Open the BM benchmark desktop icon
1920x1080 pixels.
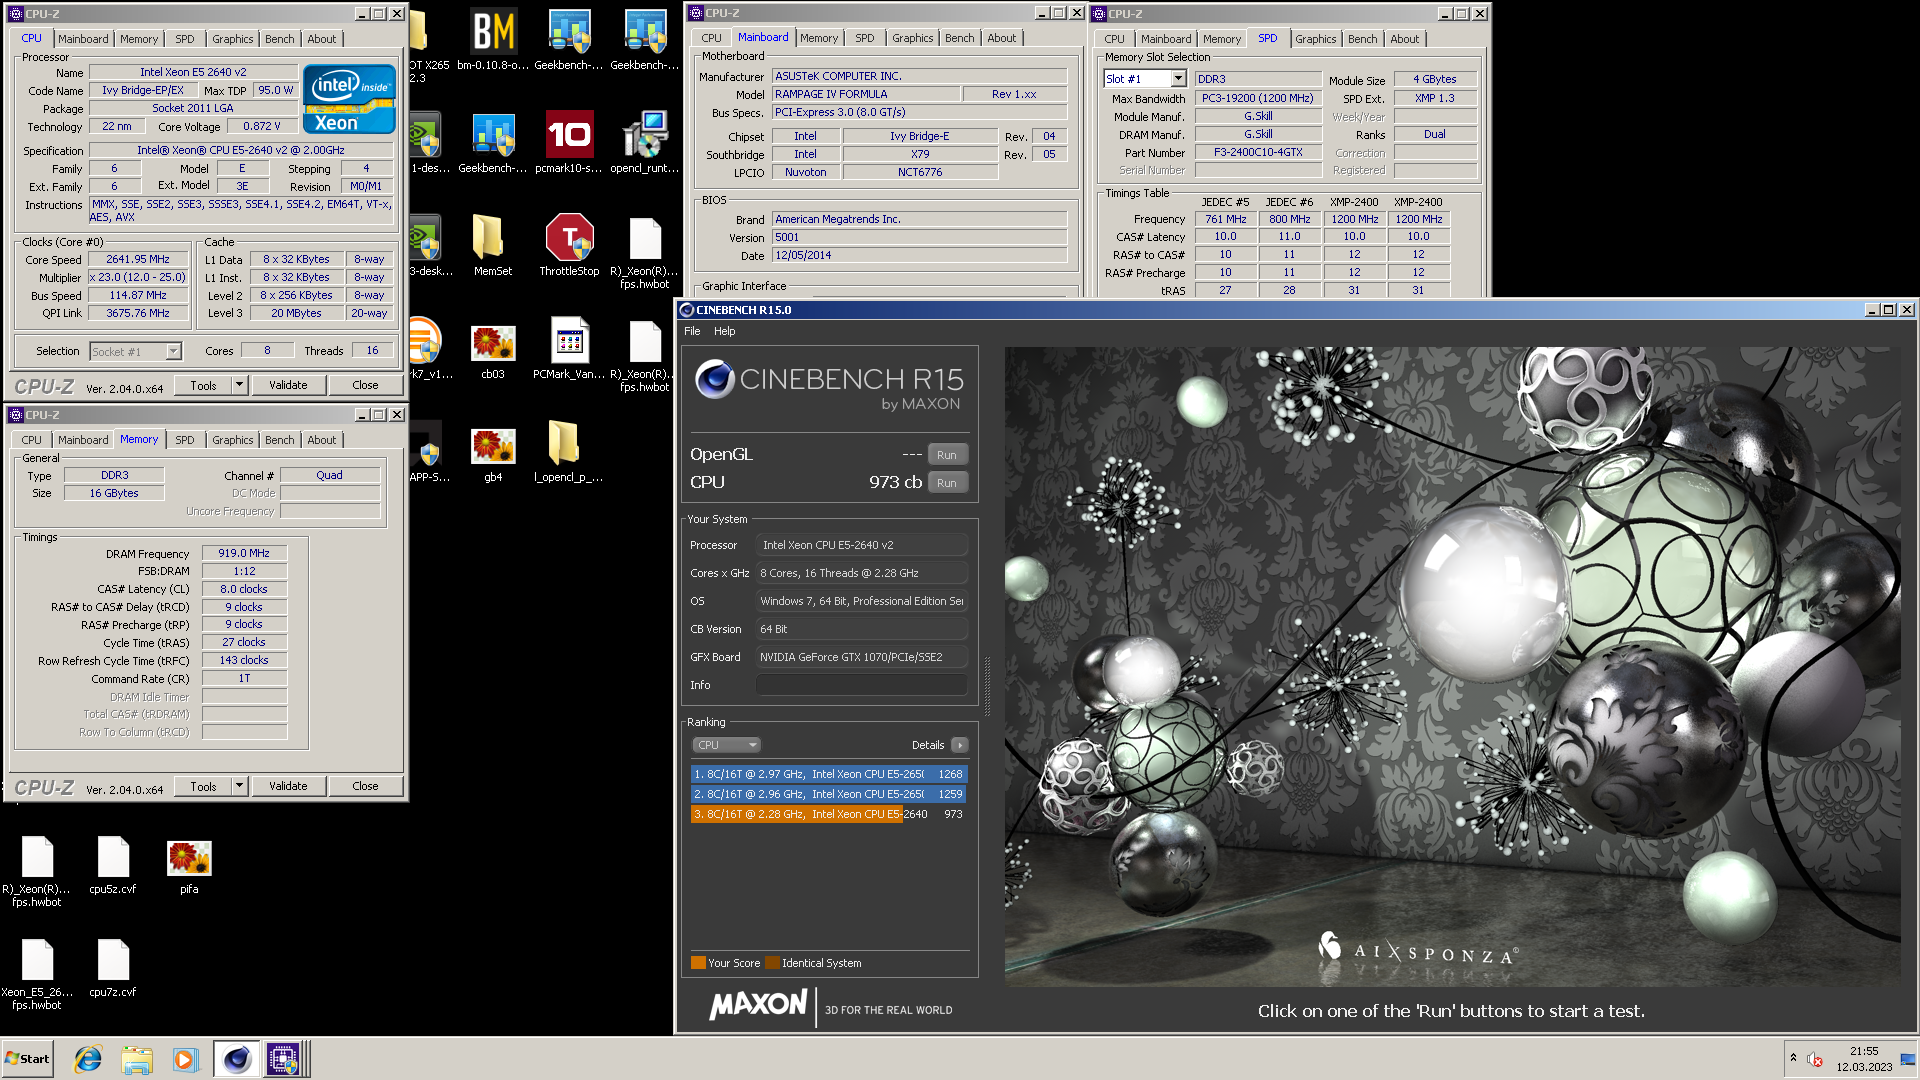click(493, 40)
